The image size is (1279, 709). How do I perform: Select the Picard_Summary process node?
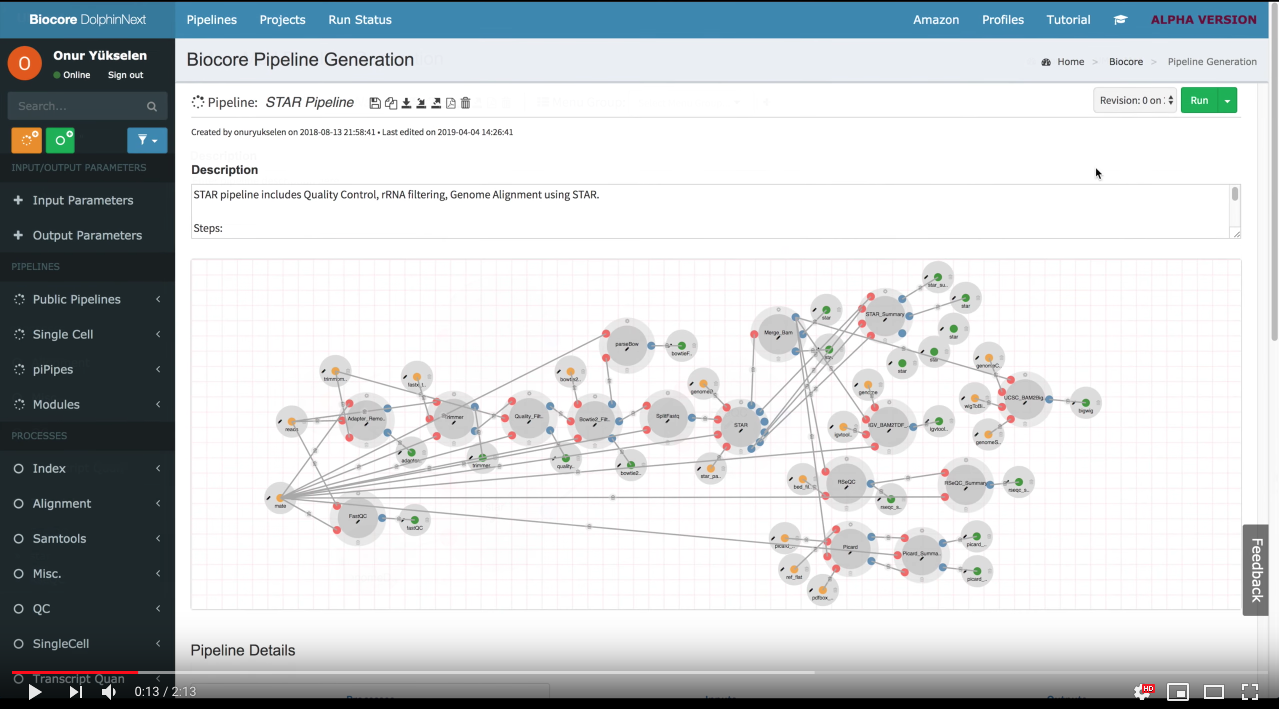point(920,554)
